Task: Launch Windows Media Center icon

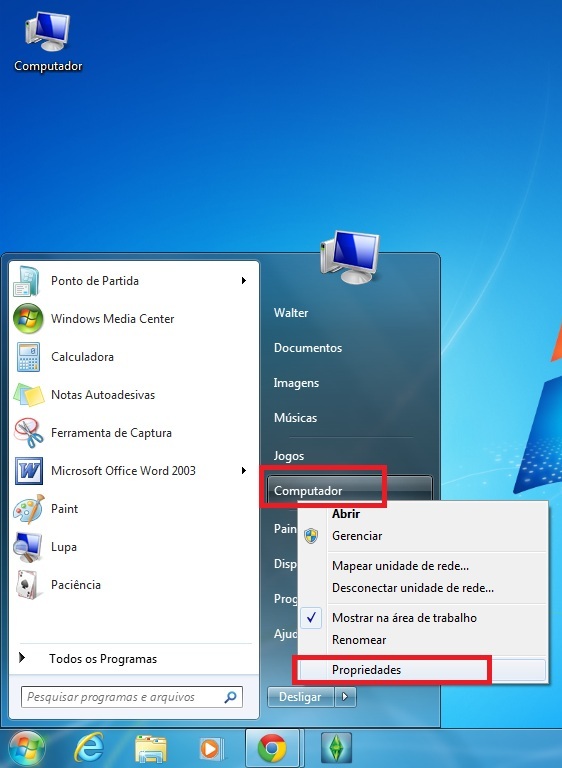Action: coord(28,319)
